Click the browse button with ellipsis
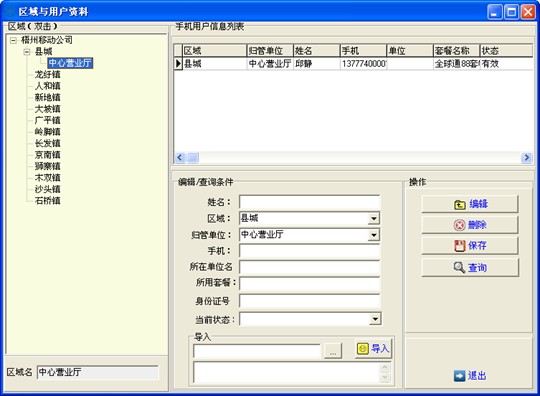 (x=333, y=351)
